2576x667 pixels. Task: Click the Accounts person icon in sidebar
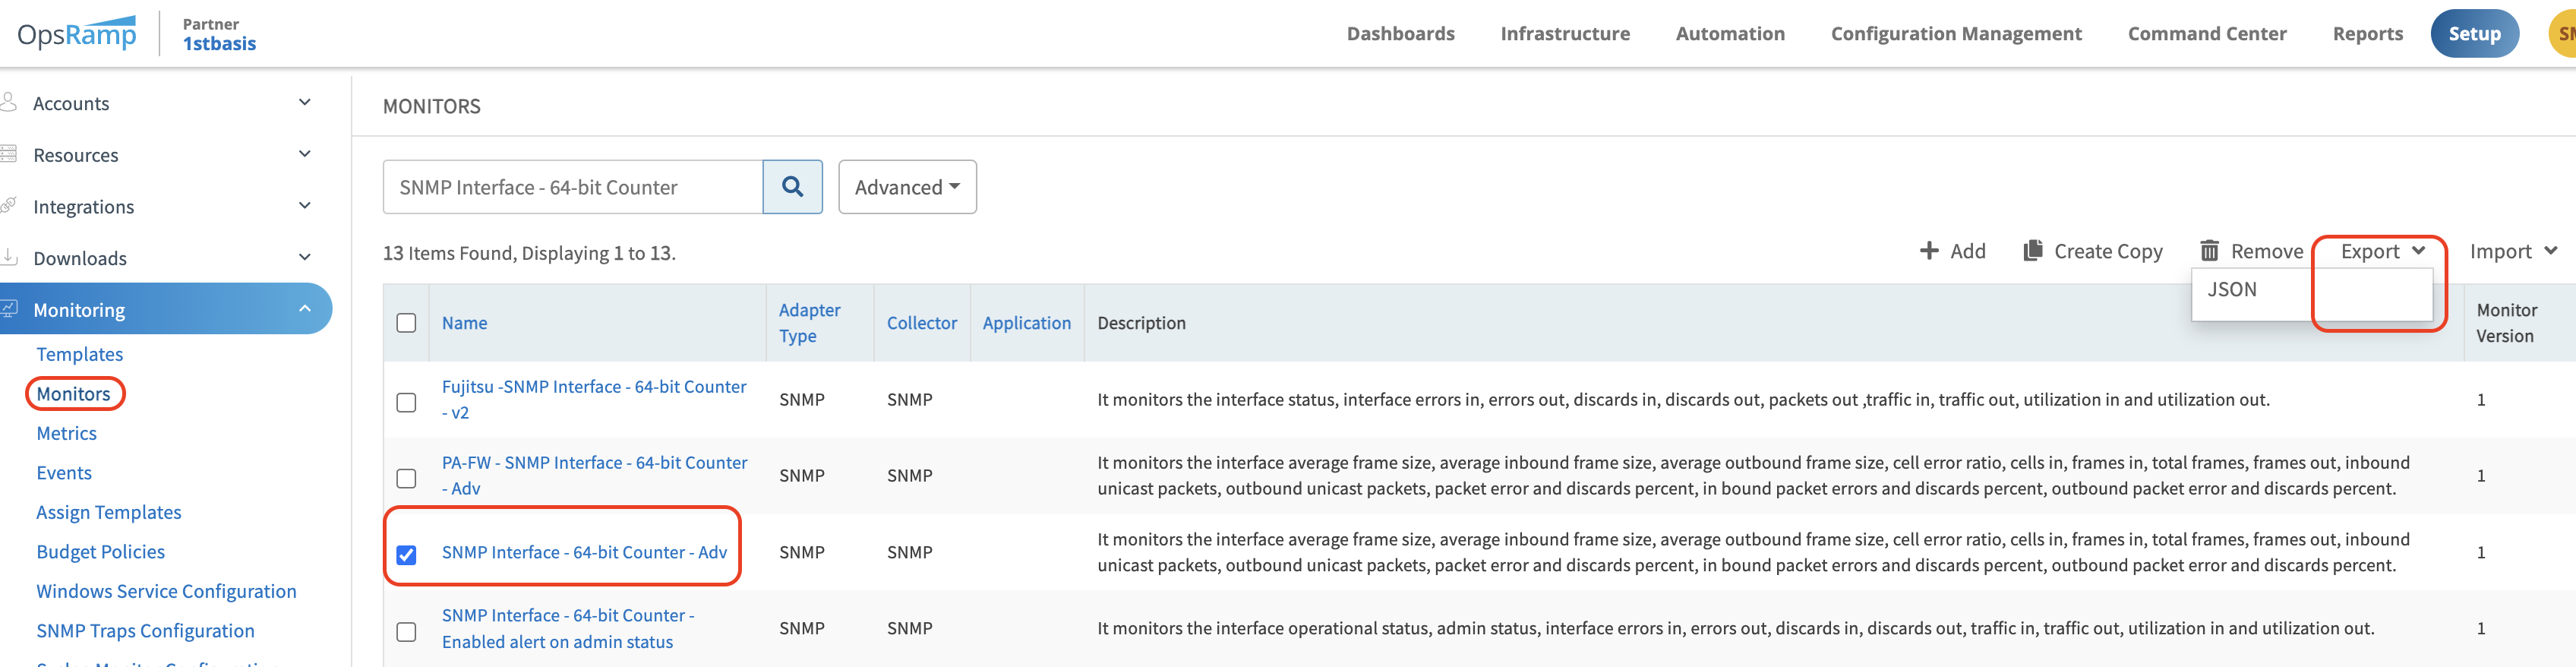pos(9,102)
